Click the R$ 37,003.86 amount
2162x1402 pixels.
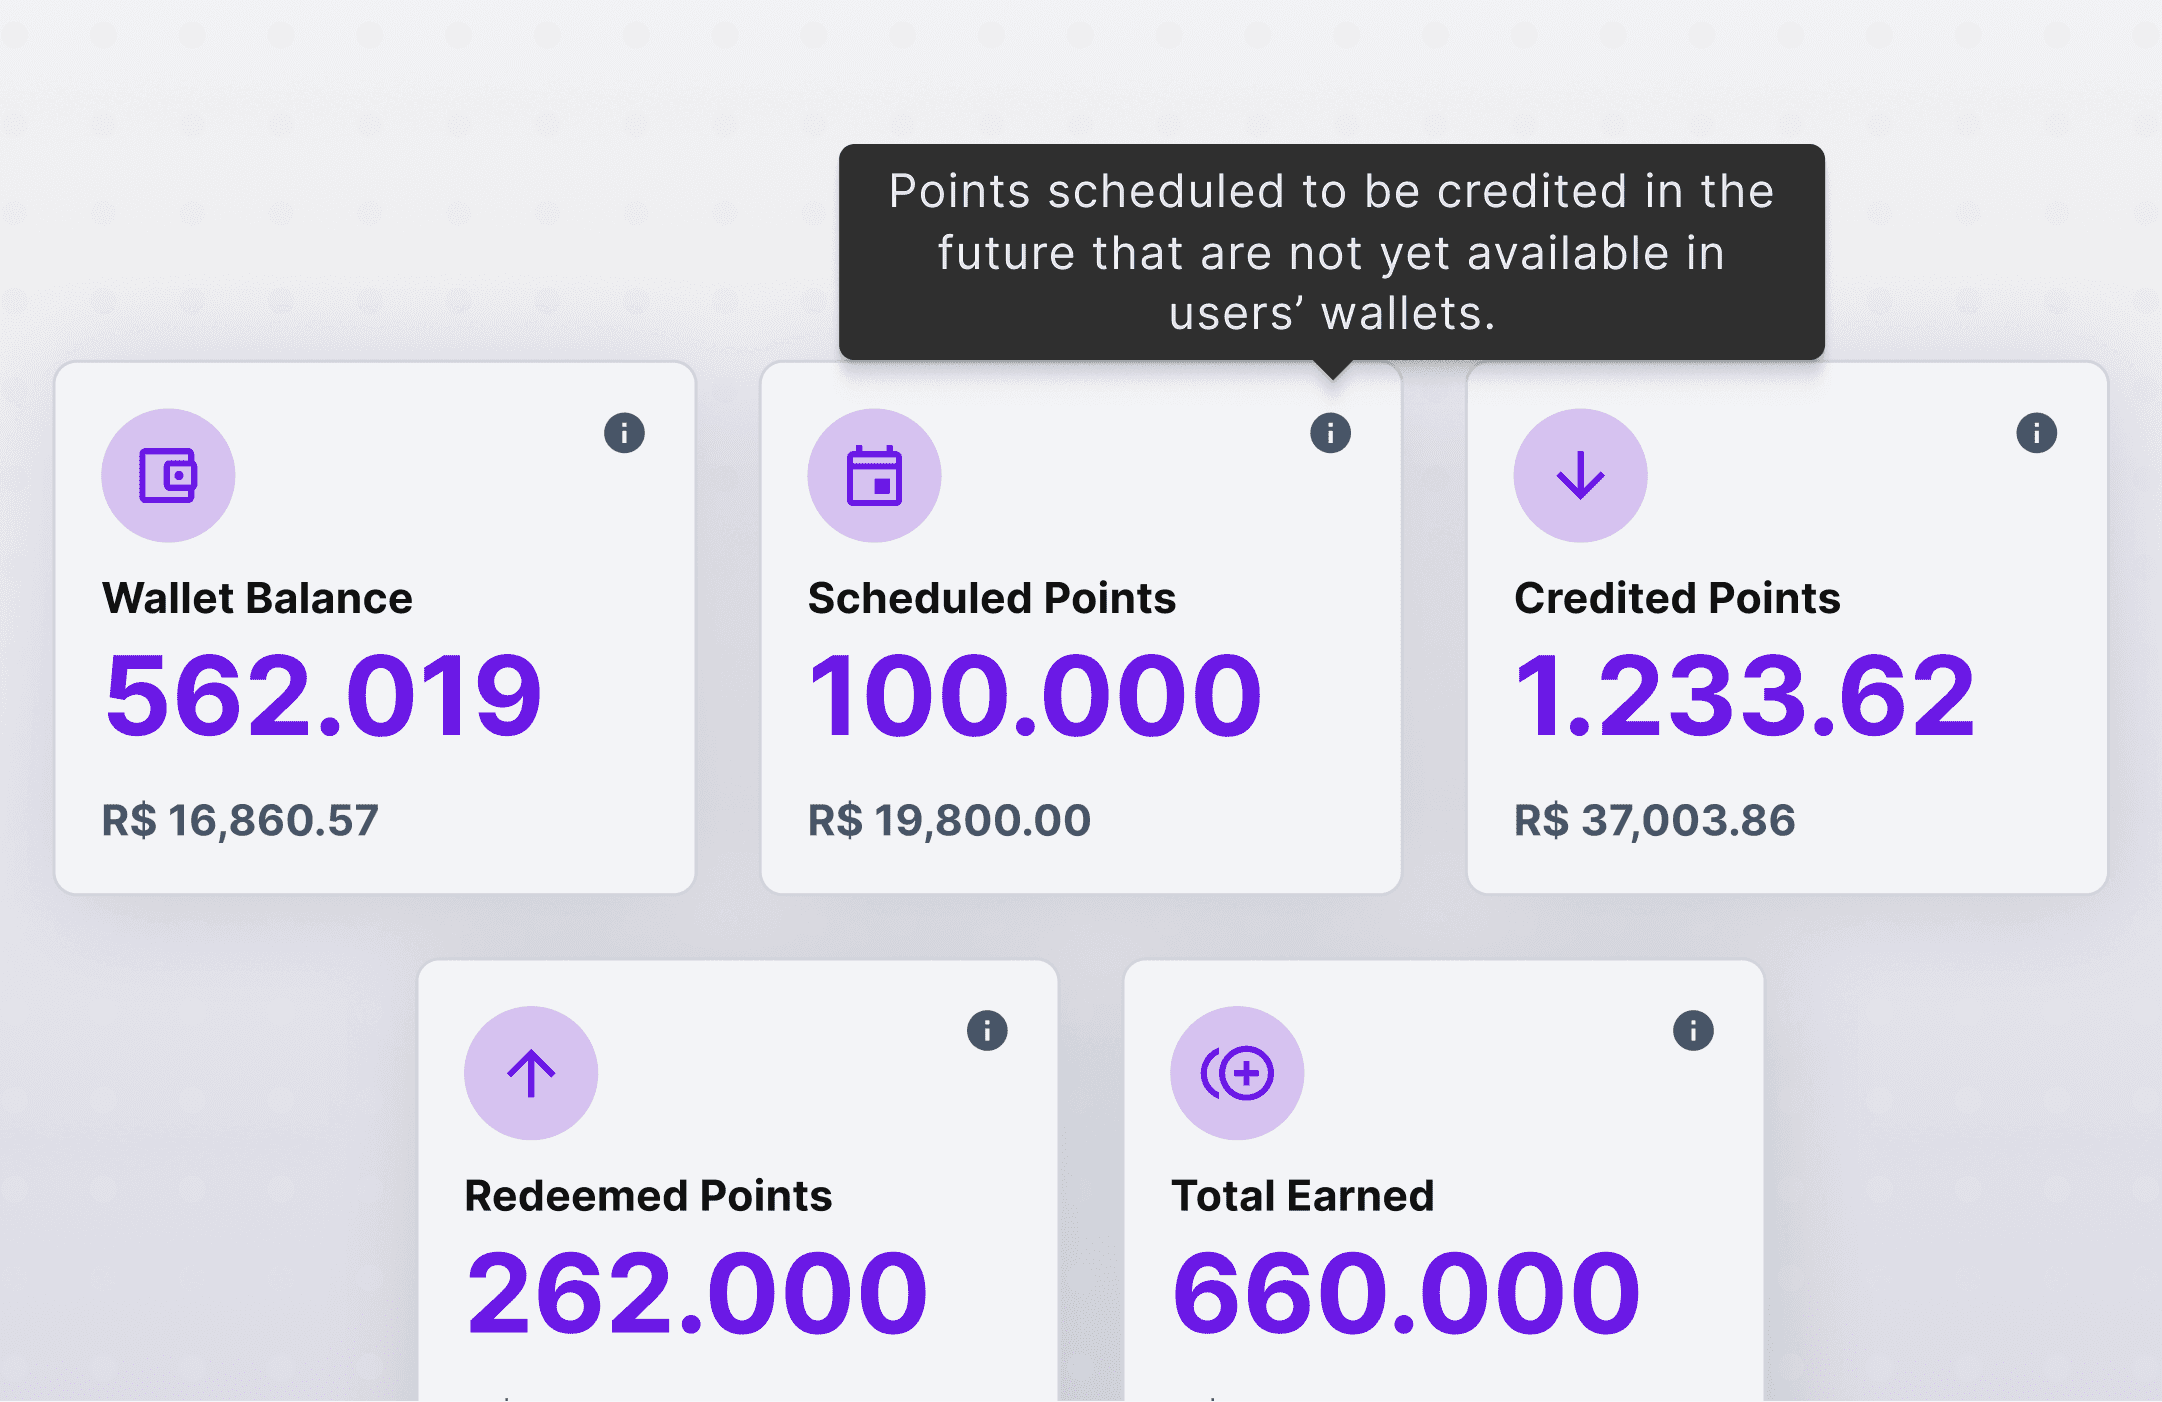(x=1655, y=820)
